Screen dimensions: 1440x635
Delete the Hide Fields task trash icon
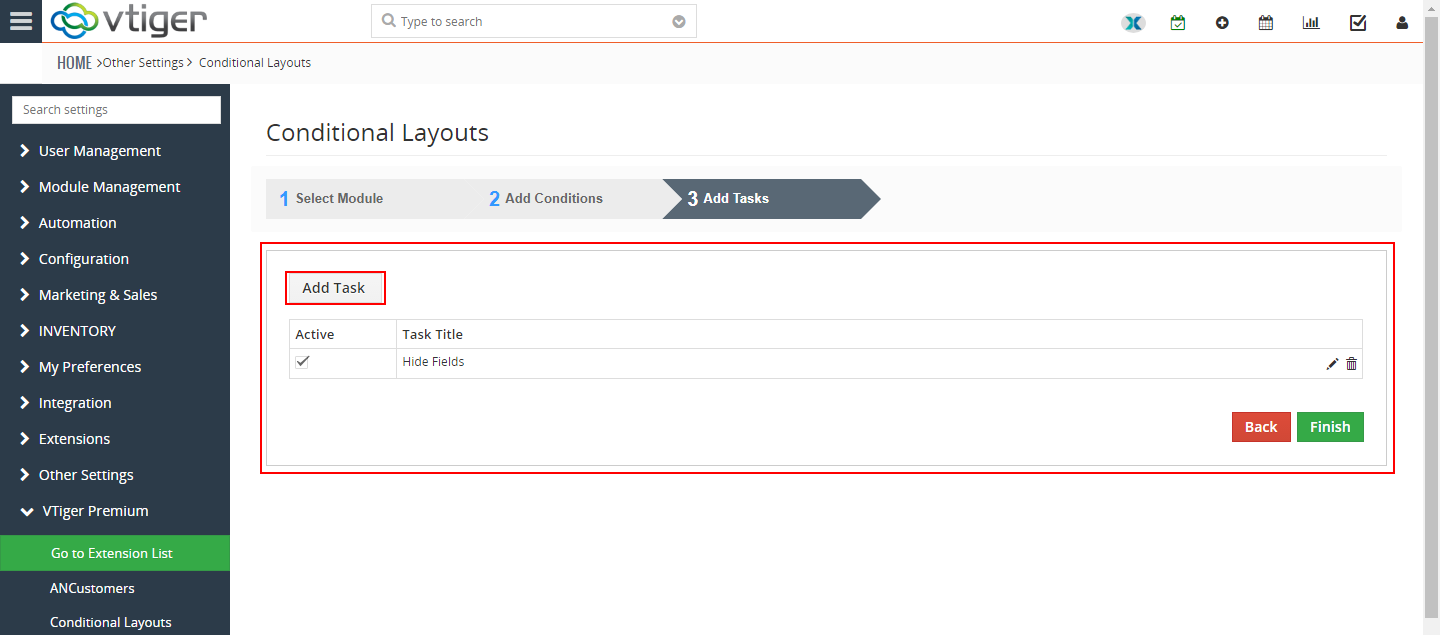[x=1351, y=364]
